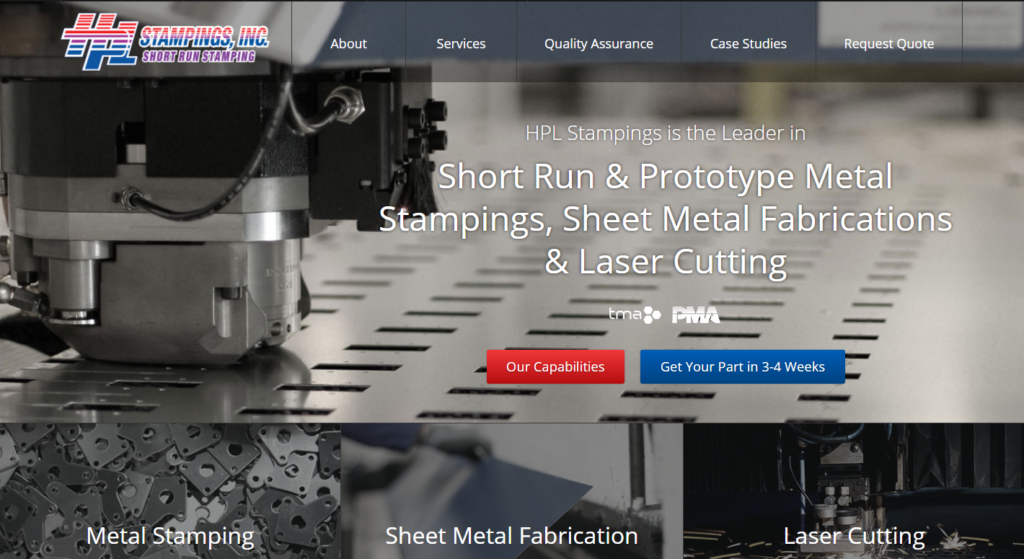
Task: Open the Services menu item
Action: click(460, 44)
